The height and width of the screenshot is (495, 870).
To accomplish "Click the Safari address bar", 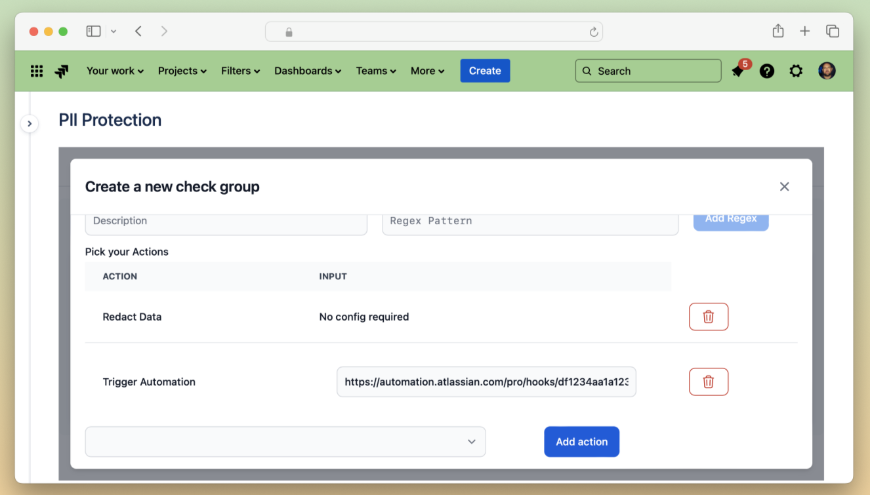I will click(434, 32).
